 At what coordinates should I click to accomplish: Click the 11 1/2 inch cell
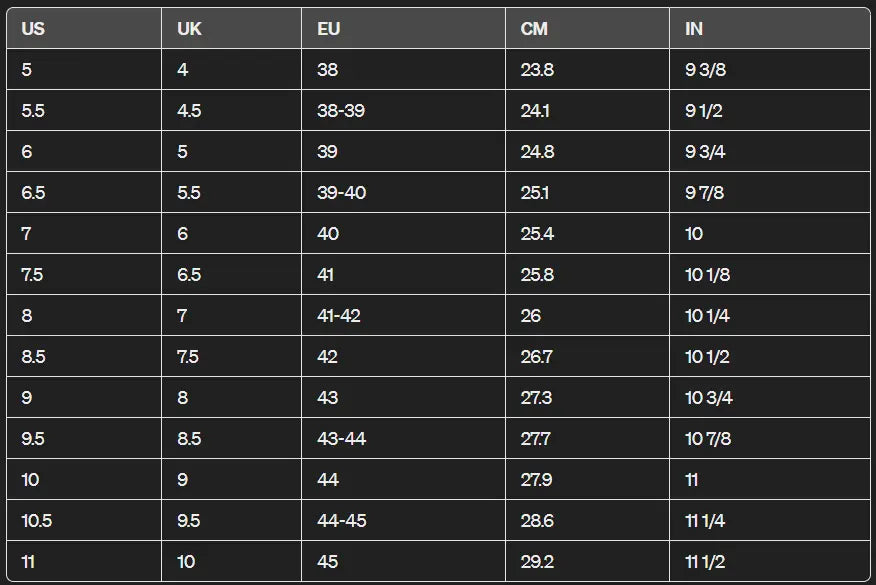tap(704, 562)
